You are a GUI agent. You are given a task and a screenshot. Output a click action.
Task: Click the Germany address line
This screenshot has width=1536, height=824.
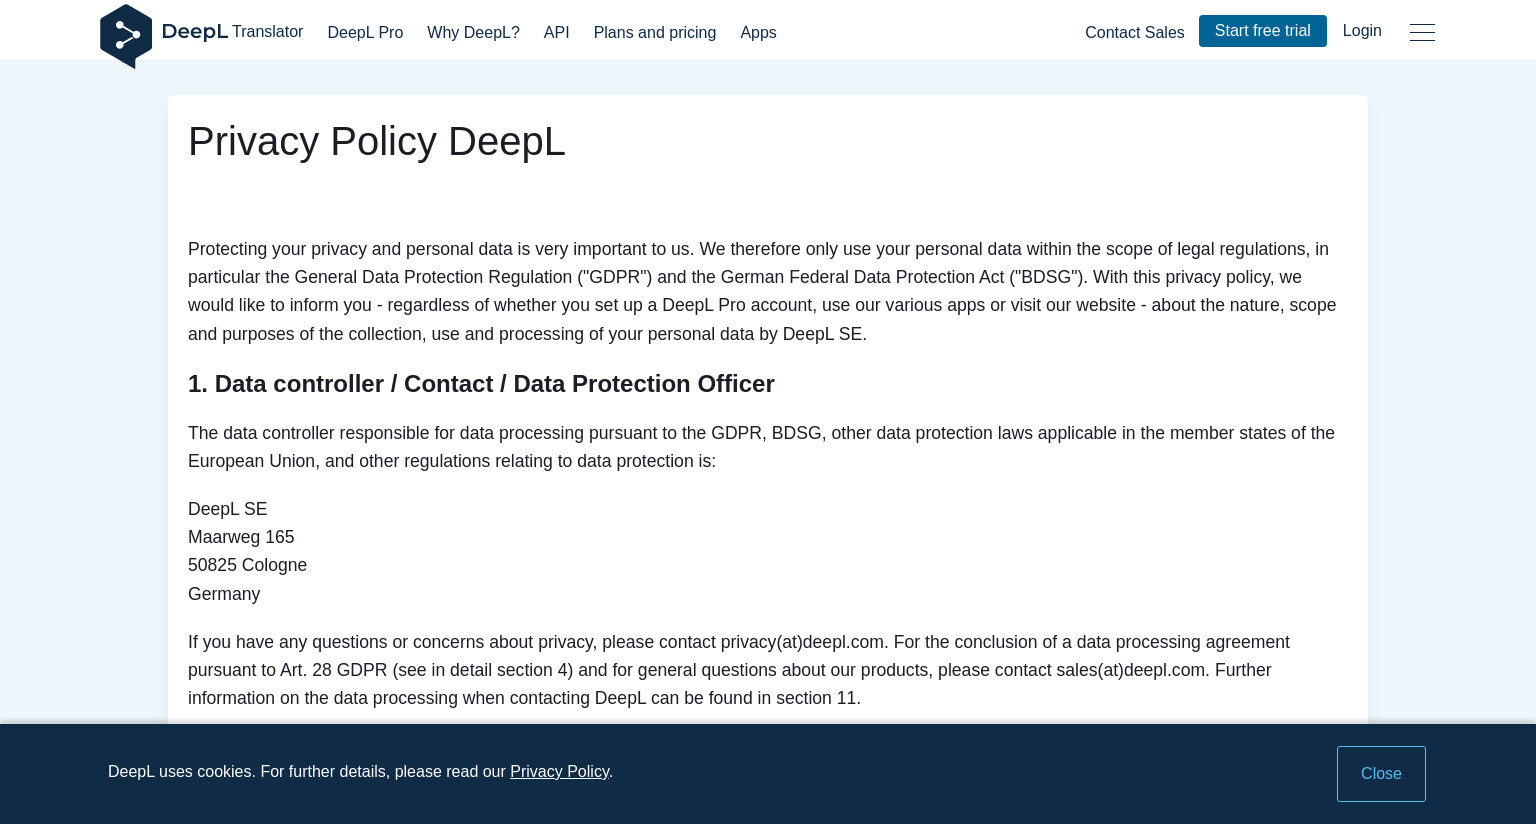[224, 594]
